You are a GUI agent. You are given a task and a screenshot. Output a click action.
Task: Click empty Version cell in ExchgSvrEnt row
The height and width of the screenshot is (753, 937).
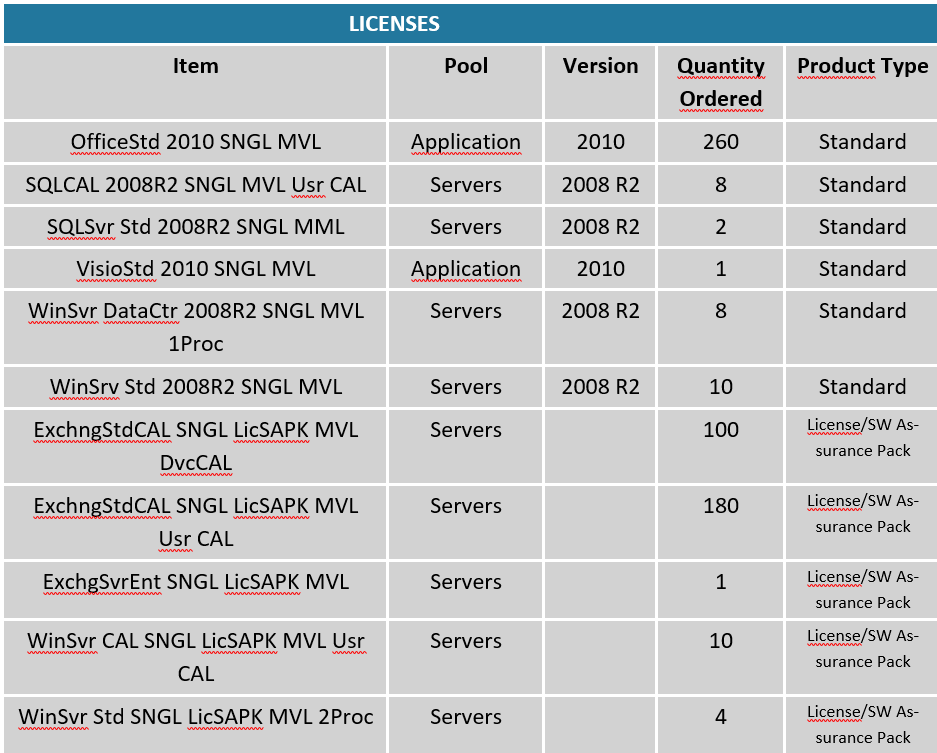[x=600, y=589]
